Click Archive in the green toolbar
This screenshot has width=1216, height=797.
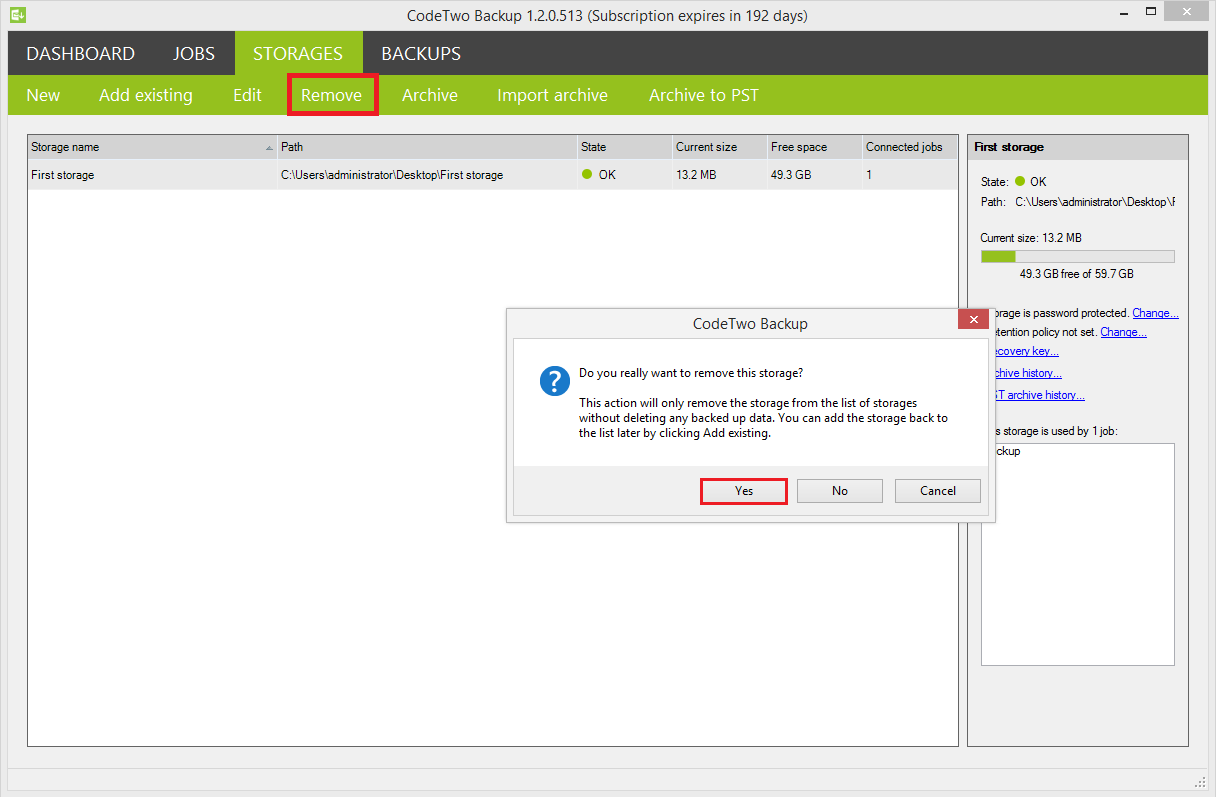(x=430, y=95)
